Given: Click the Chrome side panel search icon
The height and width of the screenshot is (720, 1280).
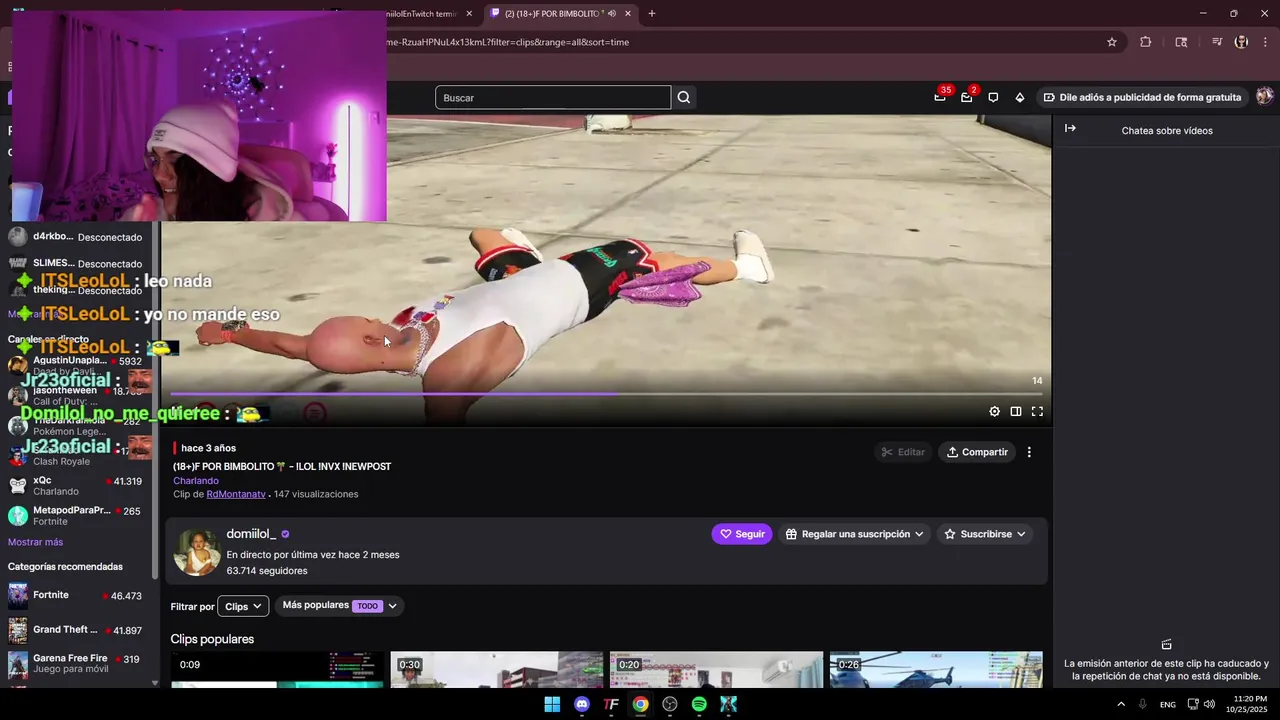Looking at the screenshot, I should tap(1181, 42).
